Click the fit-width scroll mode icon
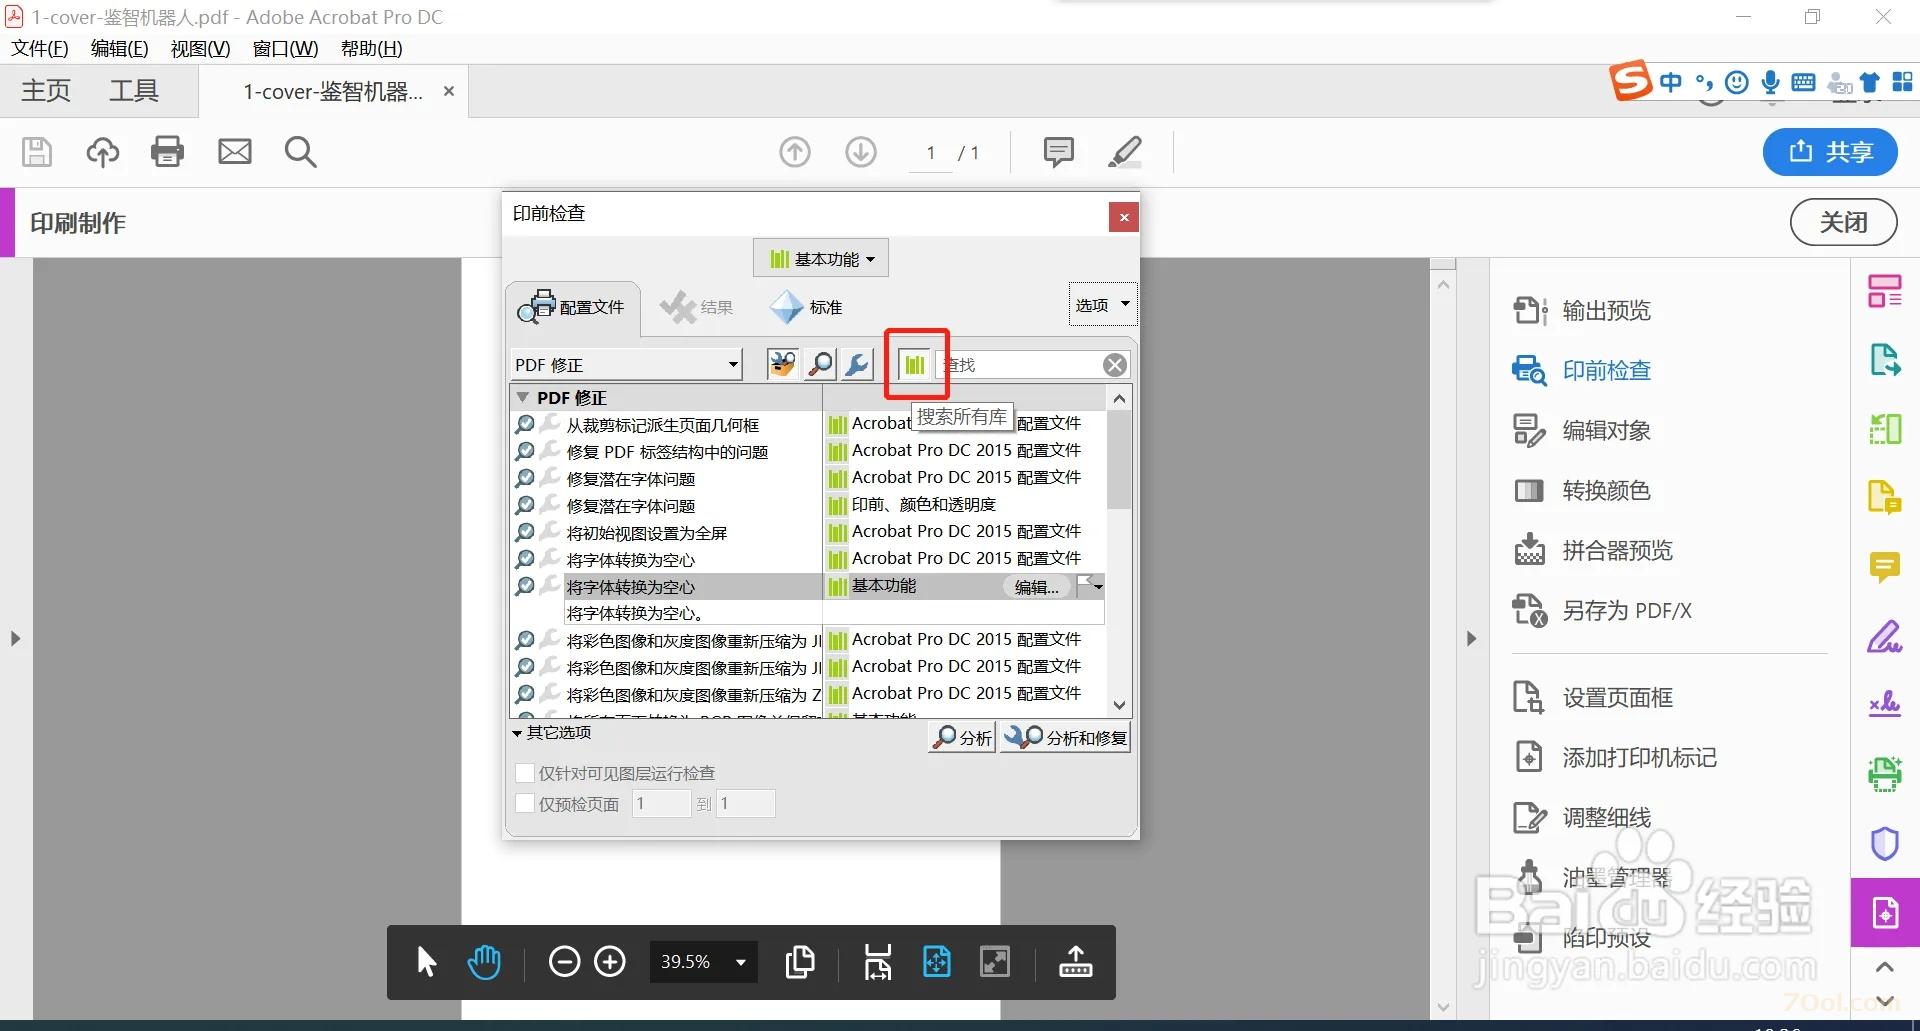Viewport: 1920px width, 1031px height. pyautogui.click(x=878, y=962)
